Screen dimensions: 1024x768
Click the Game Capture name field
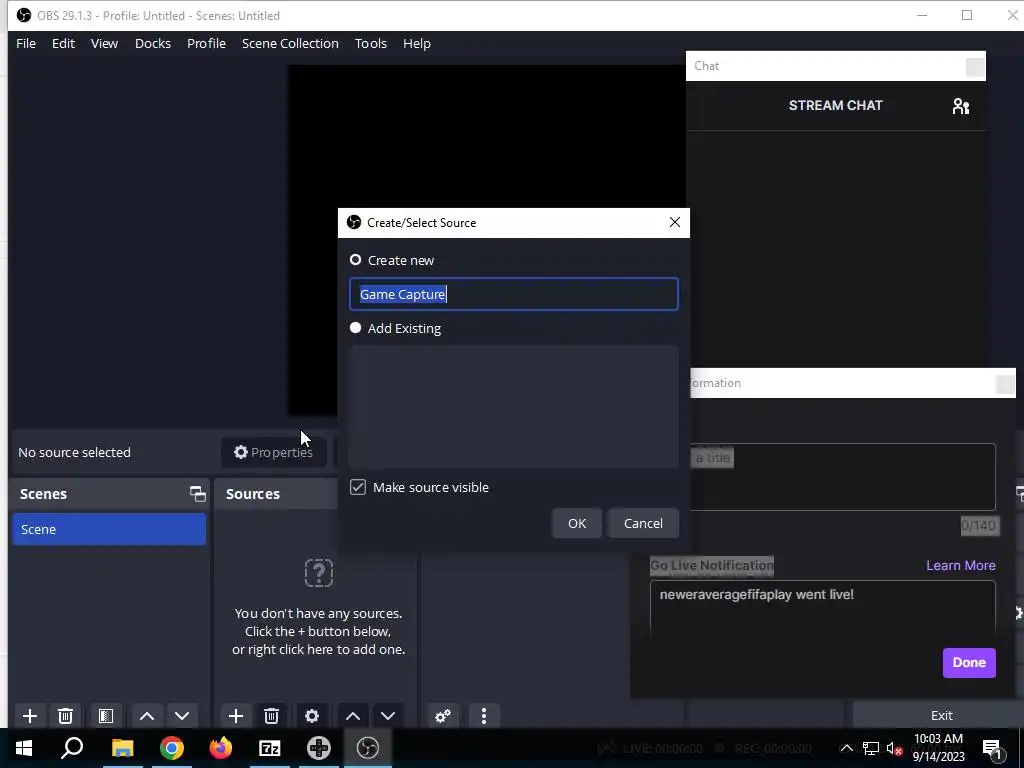coord(514,294)
